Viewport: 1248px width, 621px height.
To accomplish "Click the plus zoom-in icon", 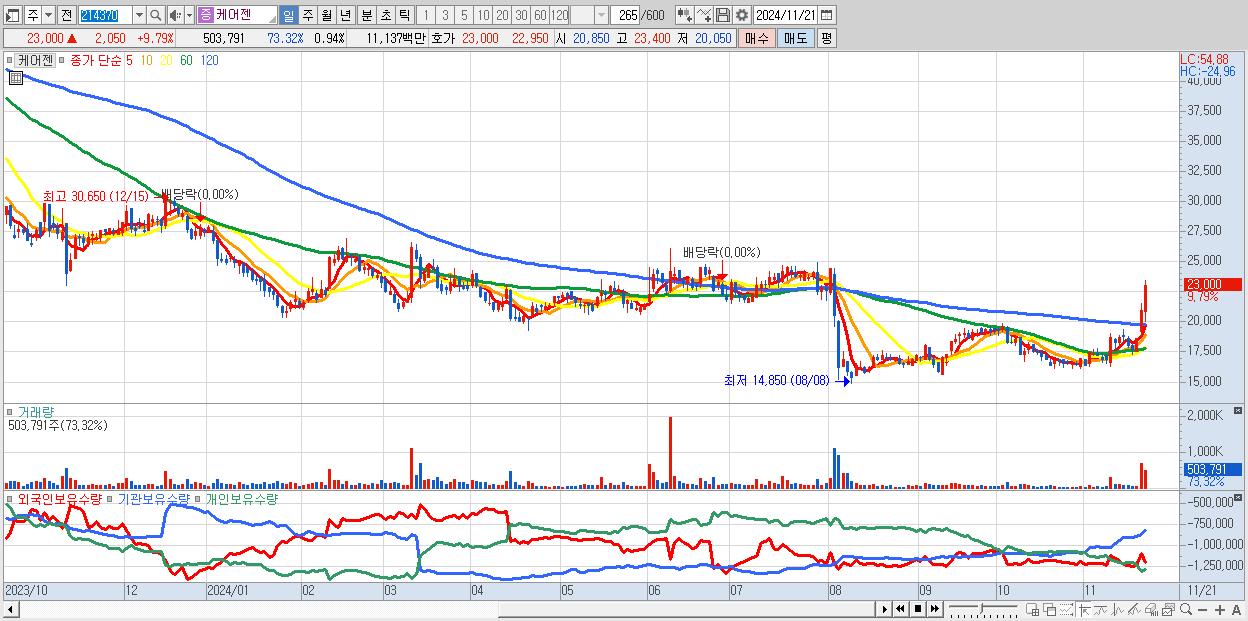I will point(1220,609).
